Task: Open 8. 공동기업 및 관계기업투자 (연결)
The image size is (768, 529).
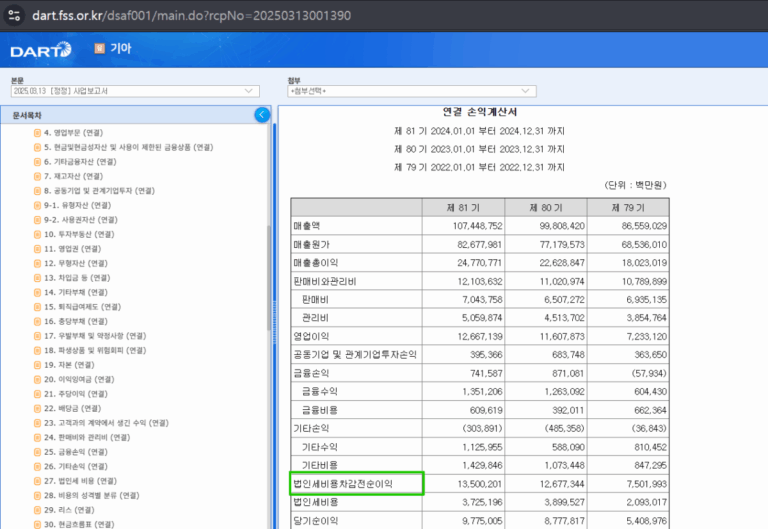Action: pyautogui.click(x=99, y=191)
